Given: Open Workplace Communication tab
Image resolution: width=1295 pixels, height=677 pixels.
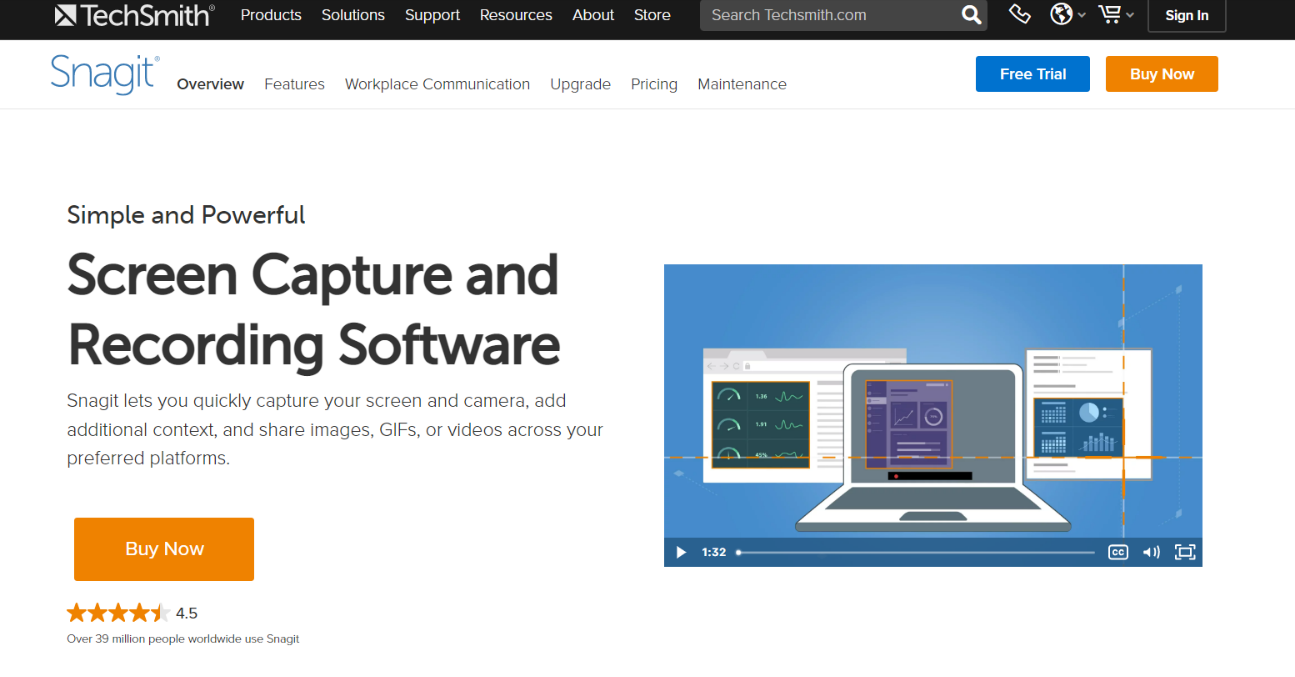Looking at the screenshot, I should [x=437, y=84].
